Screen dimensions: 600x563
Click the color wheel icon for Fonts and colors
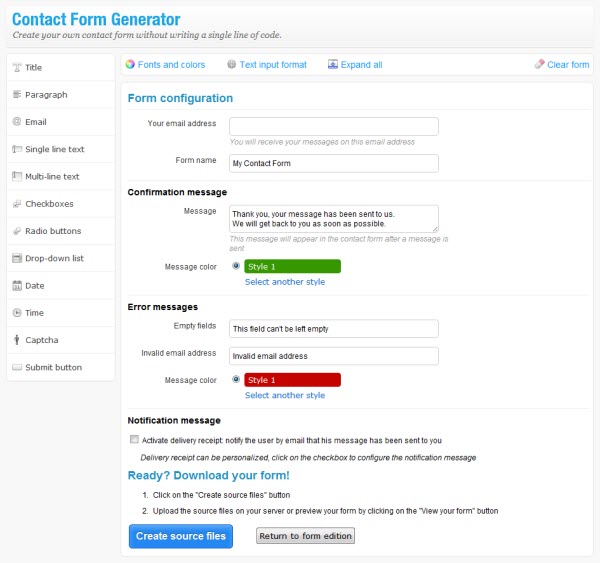point(130,64)
